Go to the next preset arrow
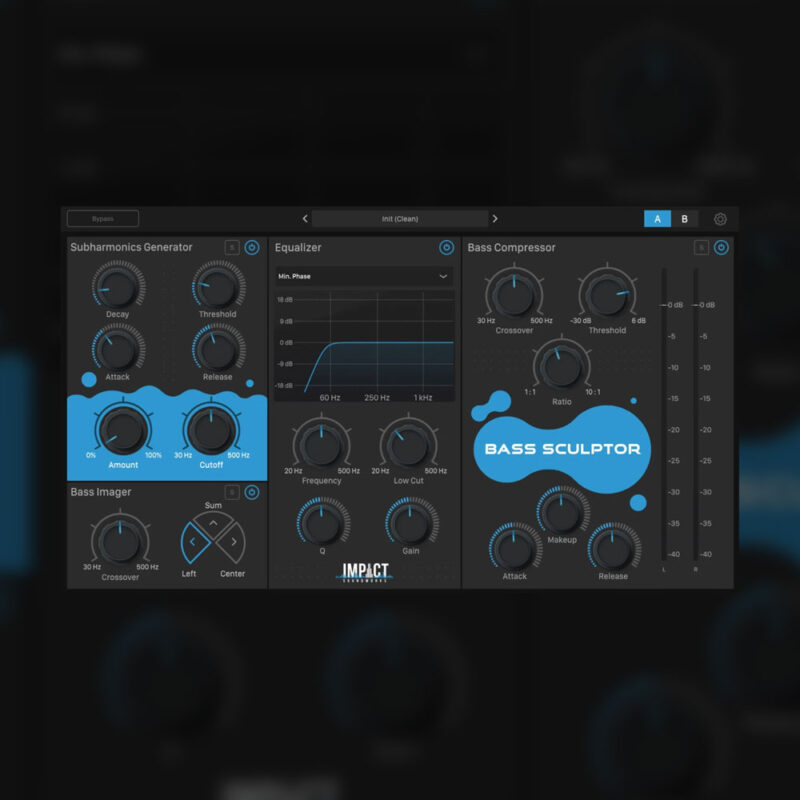Screen dimensions: 800x800 tap(495, 218)
